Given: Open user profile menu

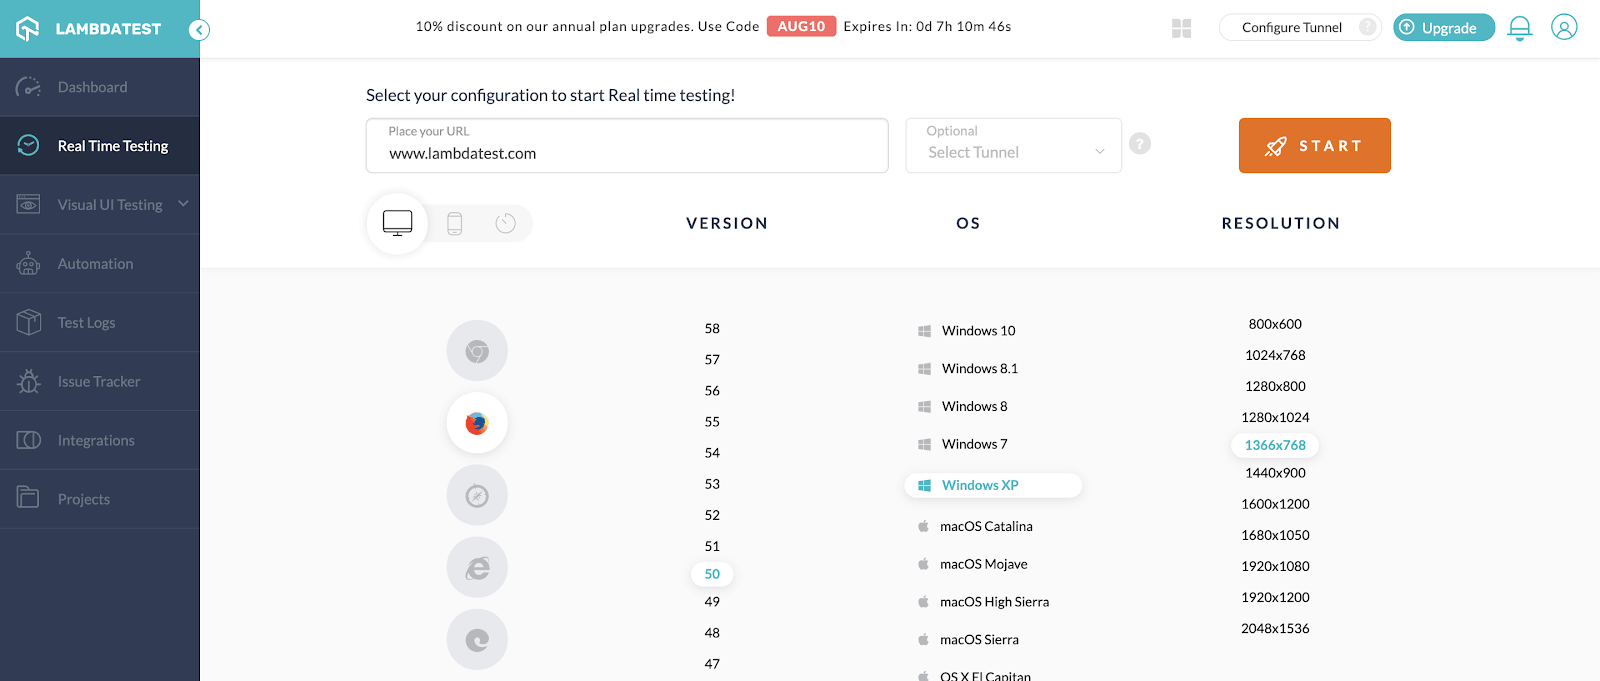Looking at the screenshot, I should click(x=1564, y=27).
